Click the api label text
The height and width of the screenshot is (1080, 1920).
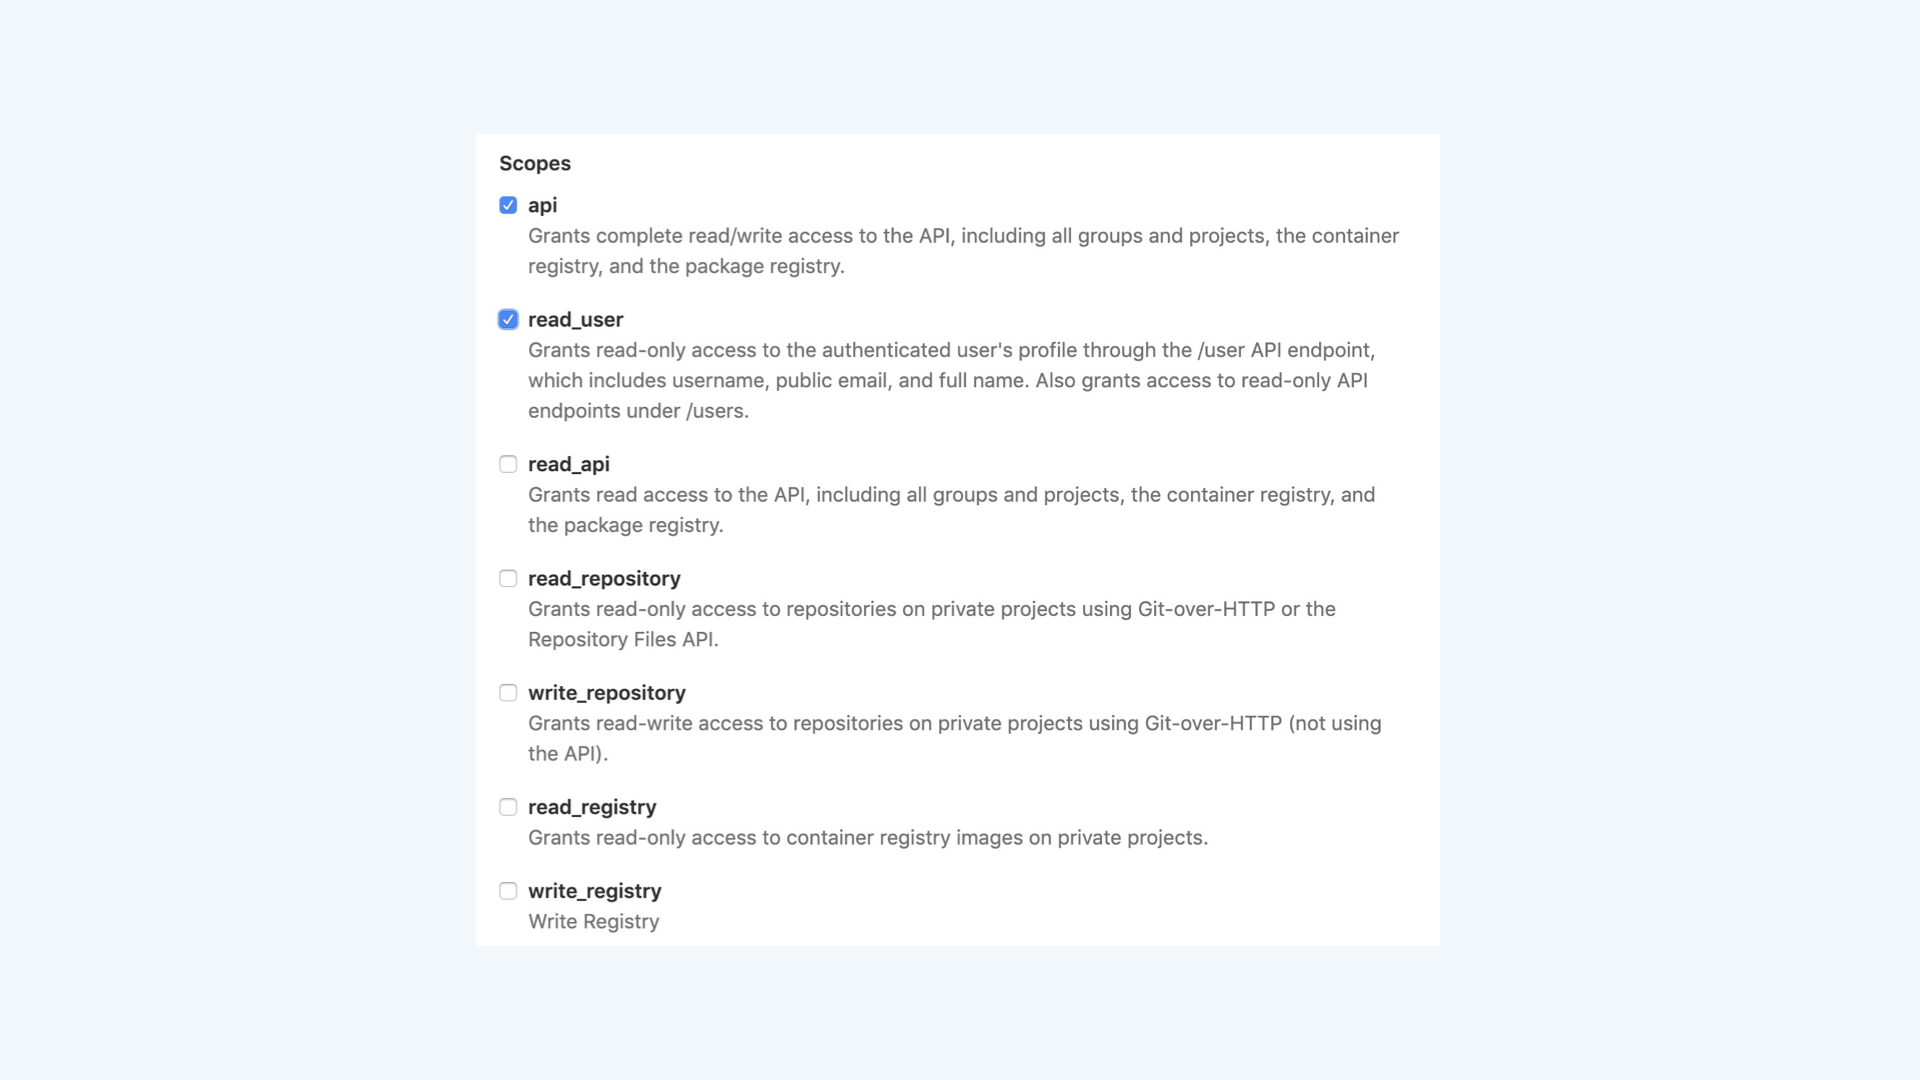point(542,205)
